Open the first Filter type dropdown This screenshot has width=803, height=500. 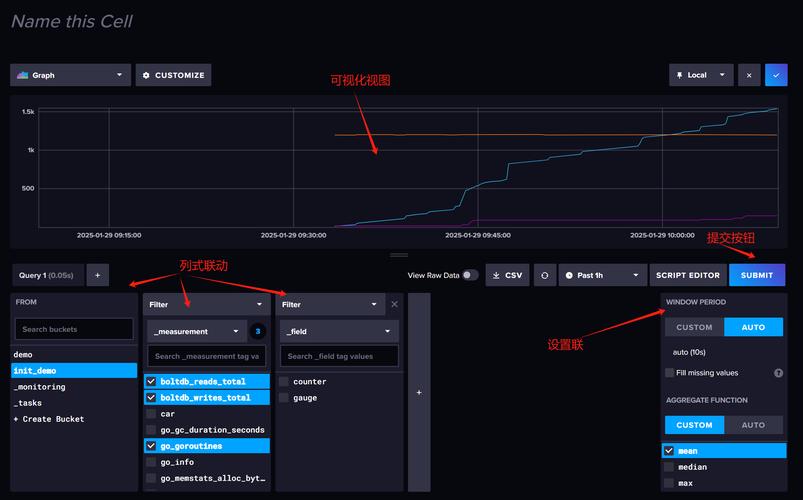(x=206, y=304)
